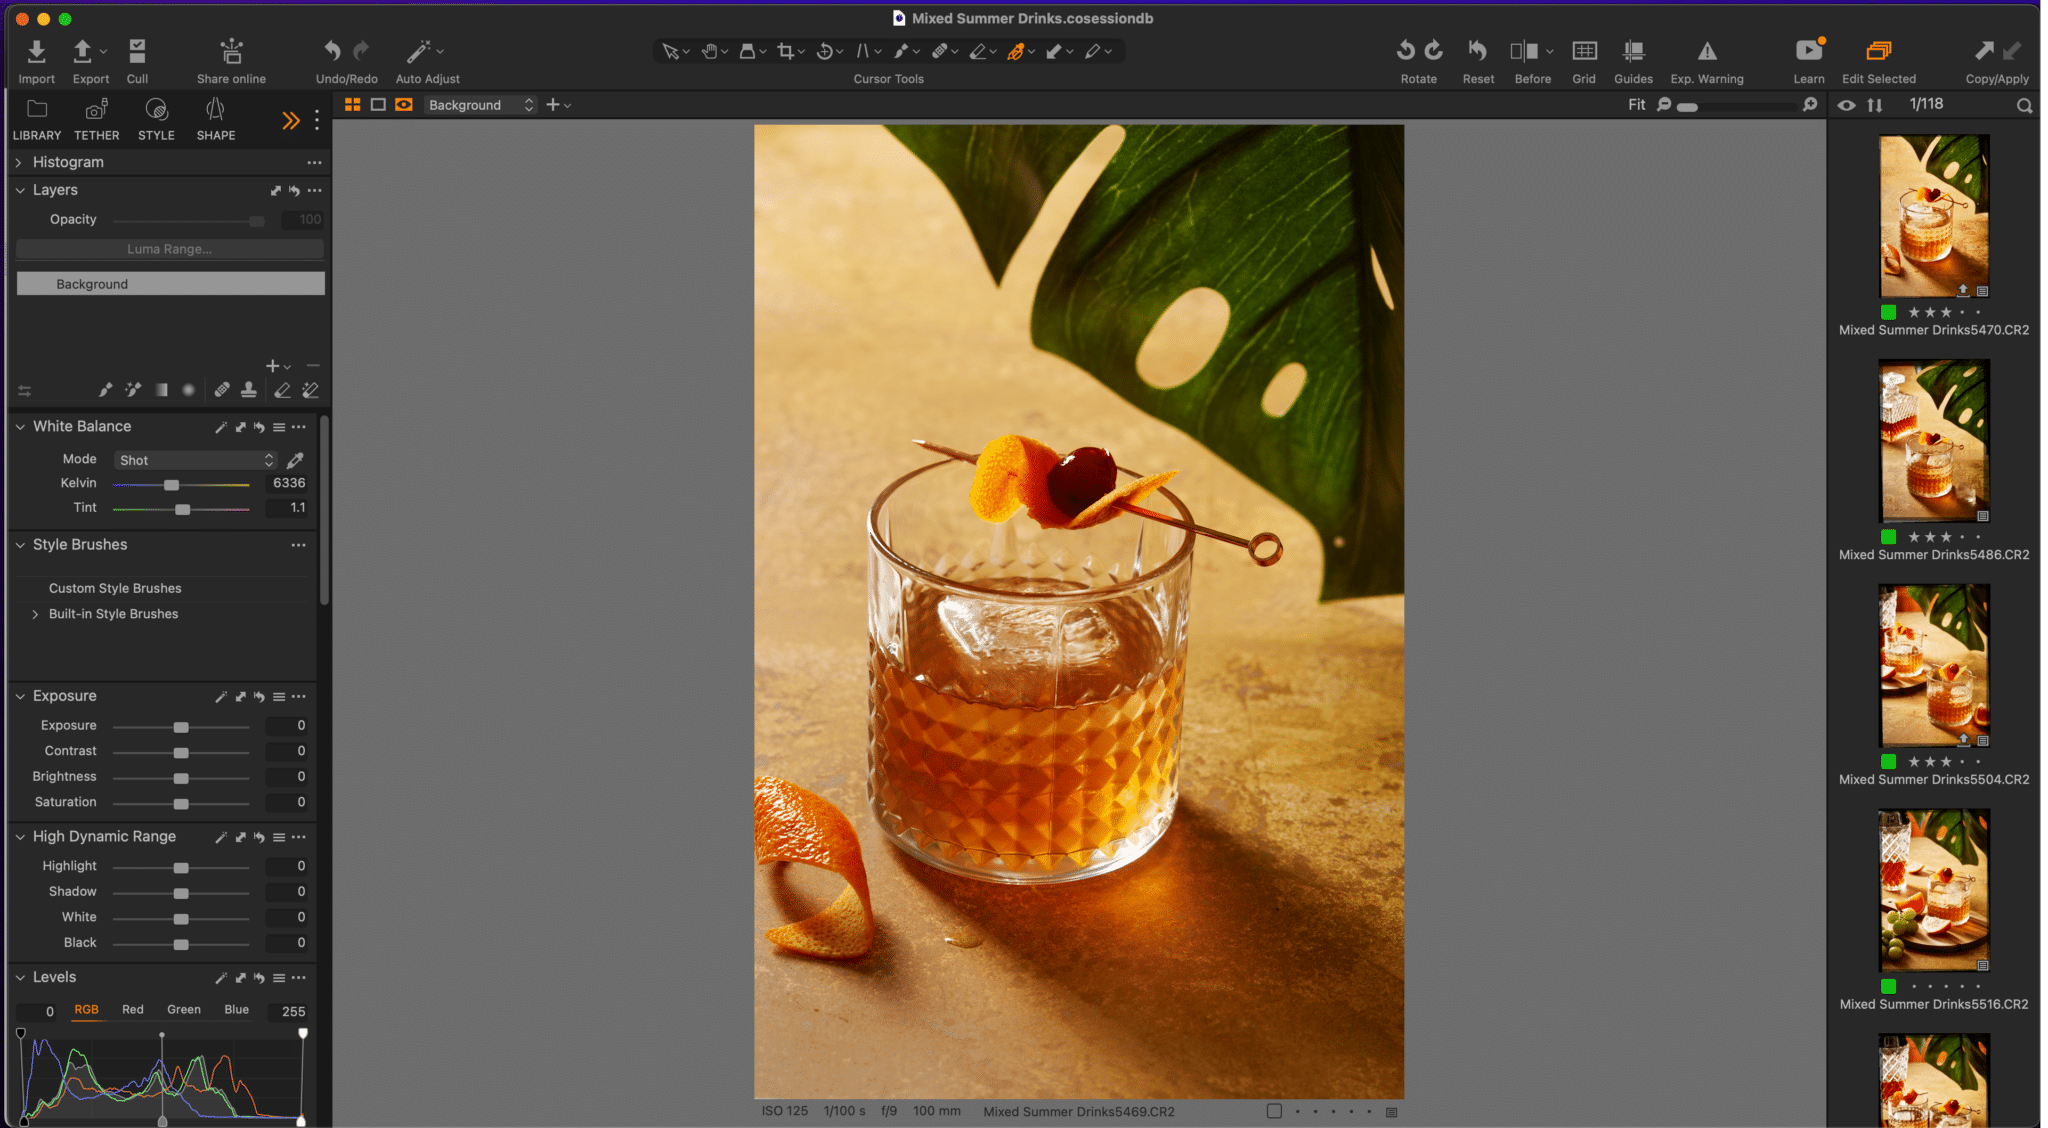
Task: Adjust the Tint slider
Action: tap(182, 510)
